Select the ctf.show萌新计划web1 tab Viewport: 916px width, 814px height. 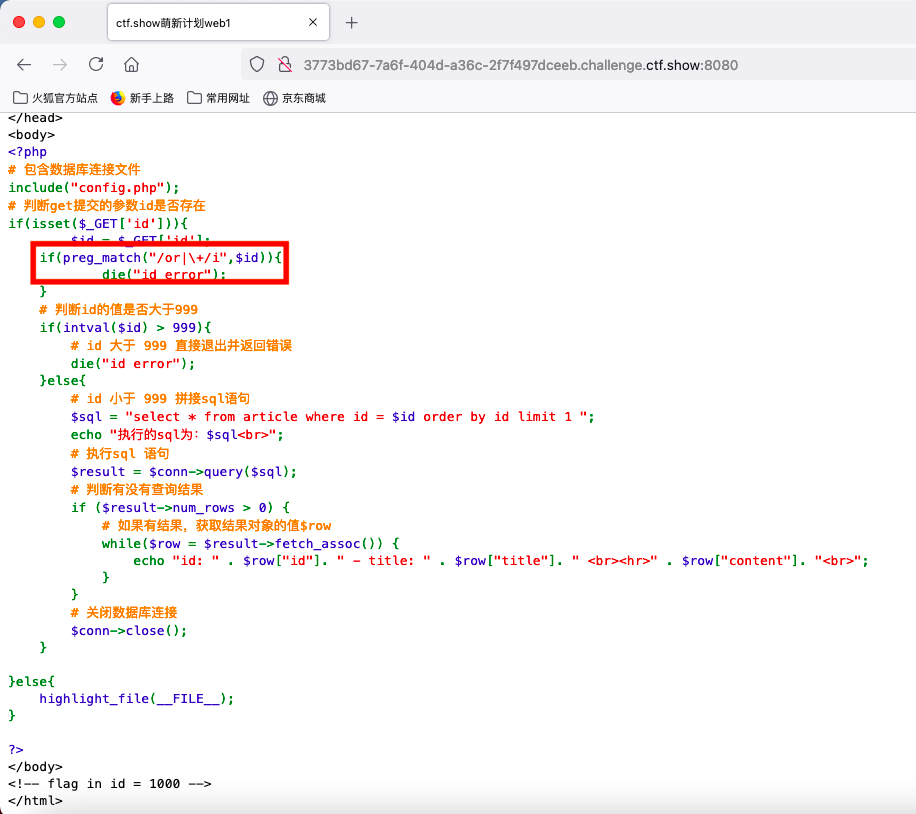coord(218,22)
